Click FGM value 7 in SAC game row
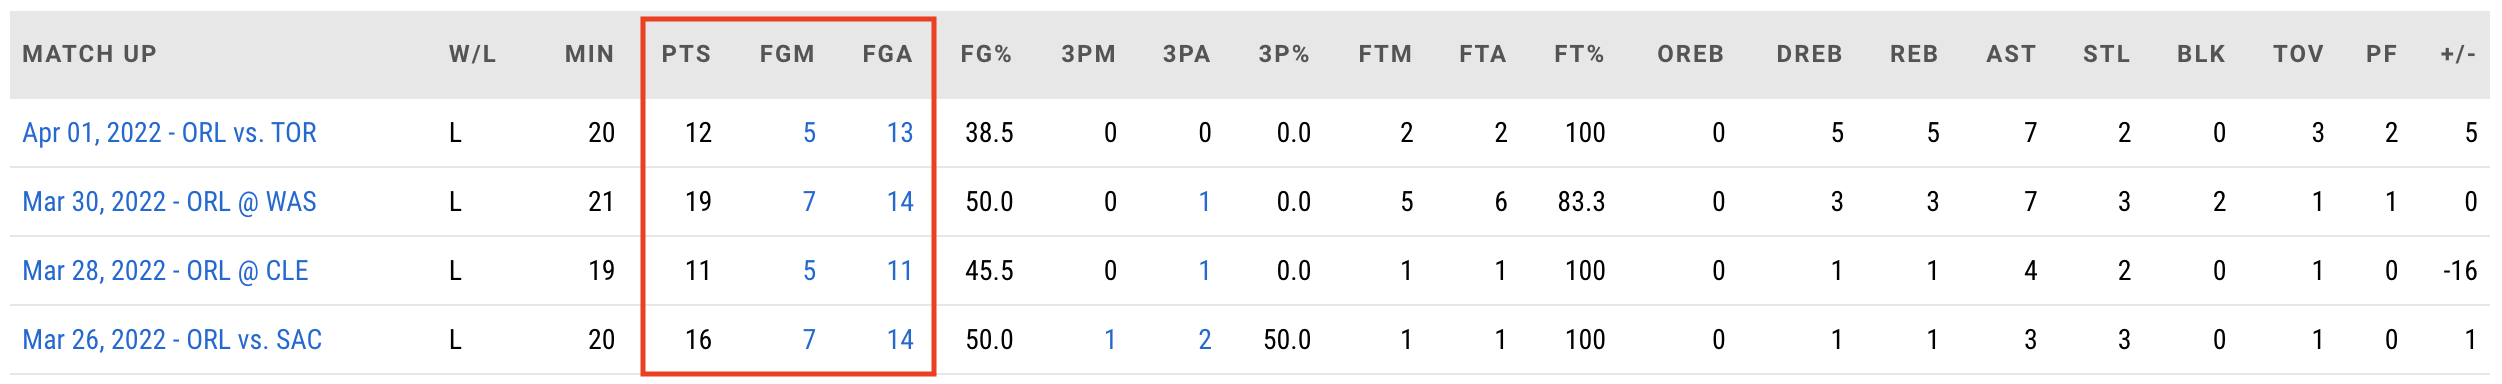 click(x=809, y=340)
